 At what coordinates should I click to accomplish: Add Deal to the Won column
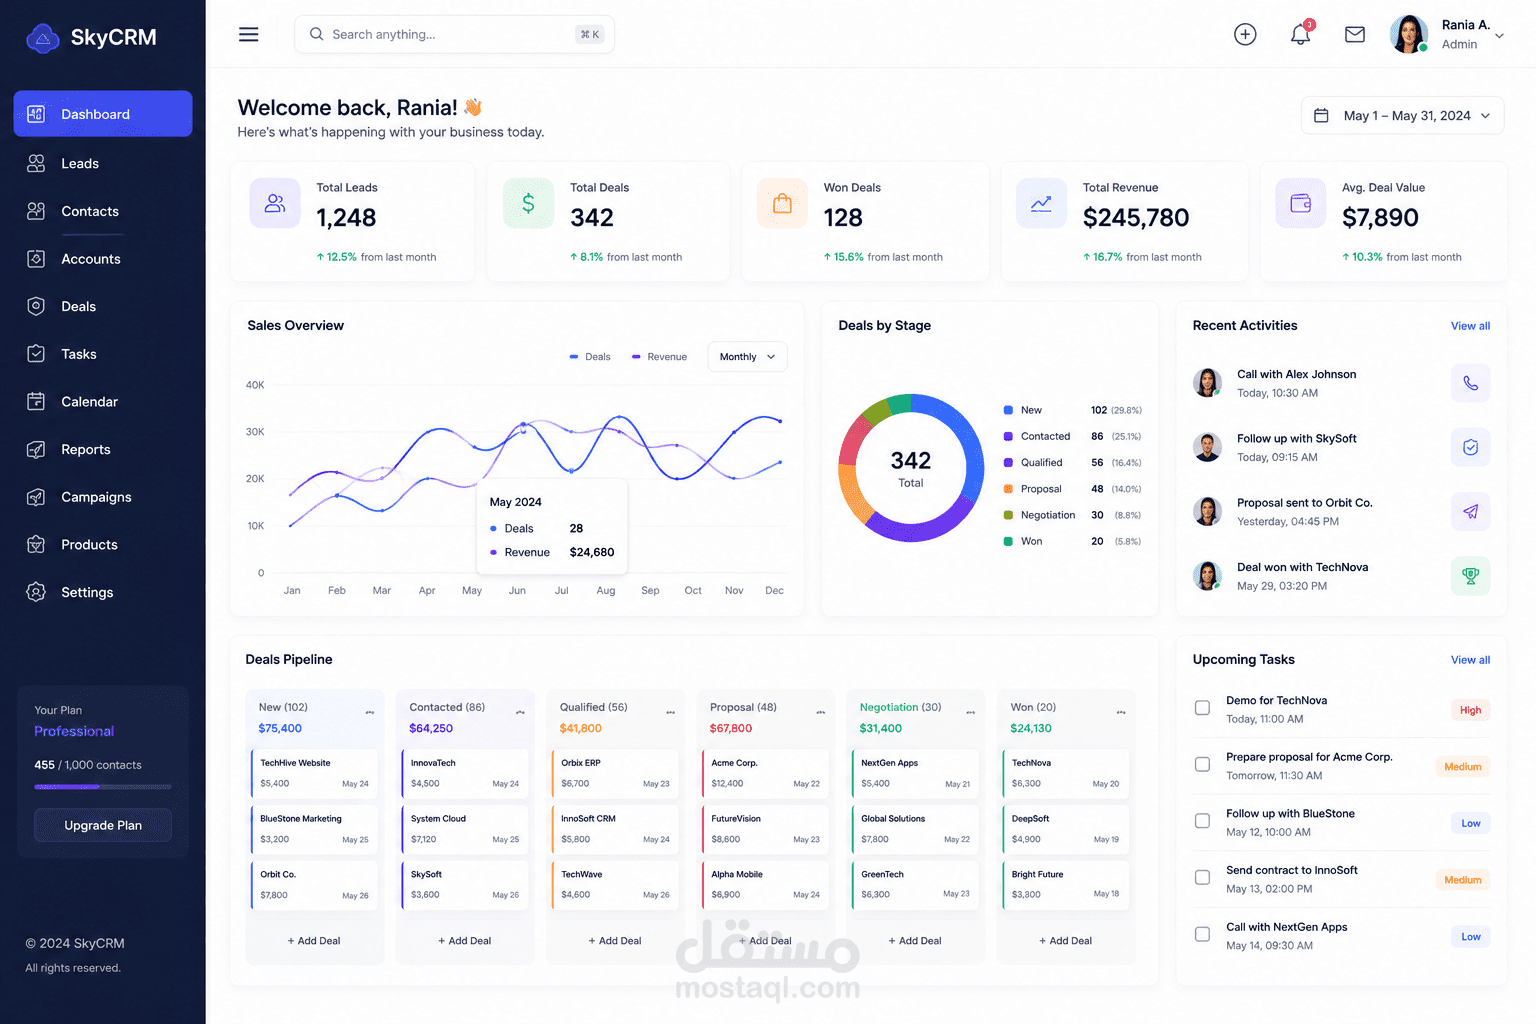[1066, 941]
